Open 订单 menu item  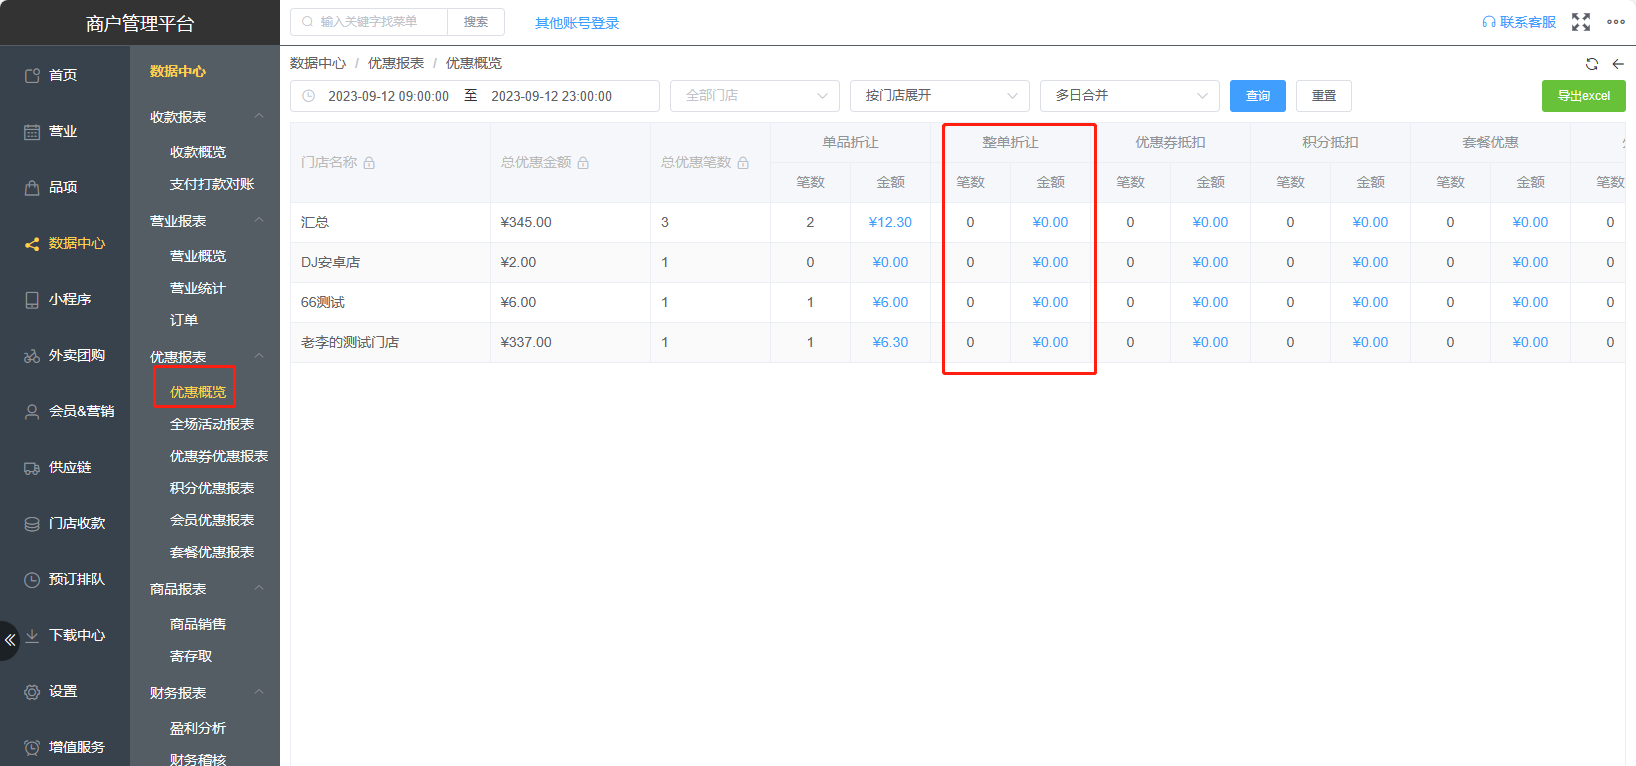(x=184, y=320)
